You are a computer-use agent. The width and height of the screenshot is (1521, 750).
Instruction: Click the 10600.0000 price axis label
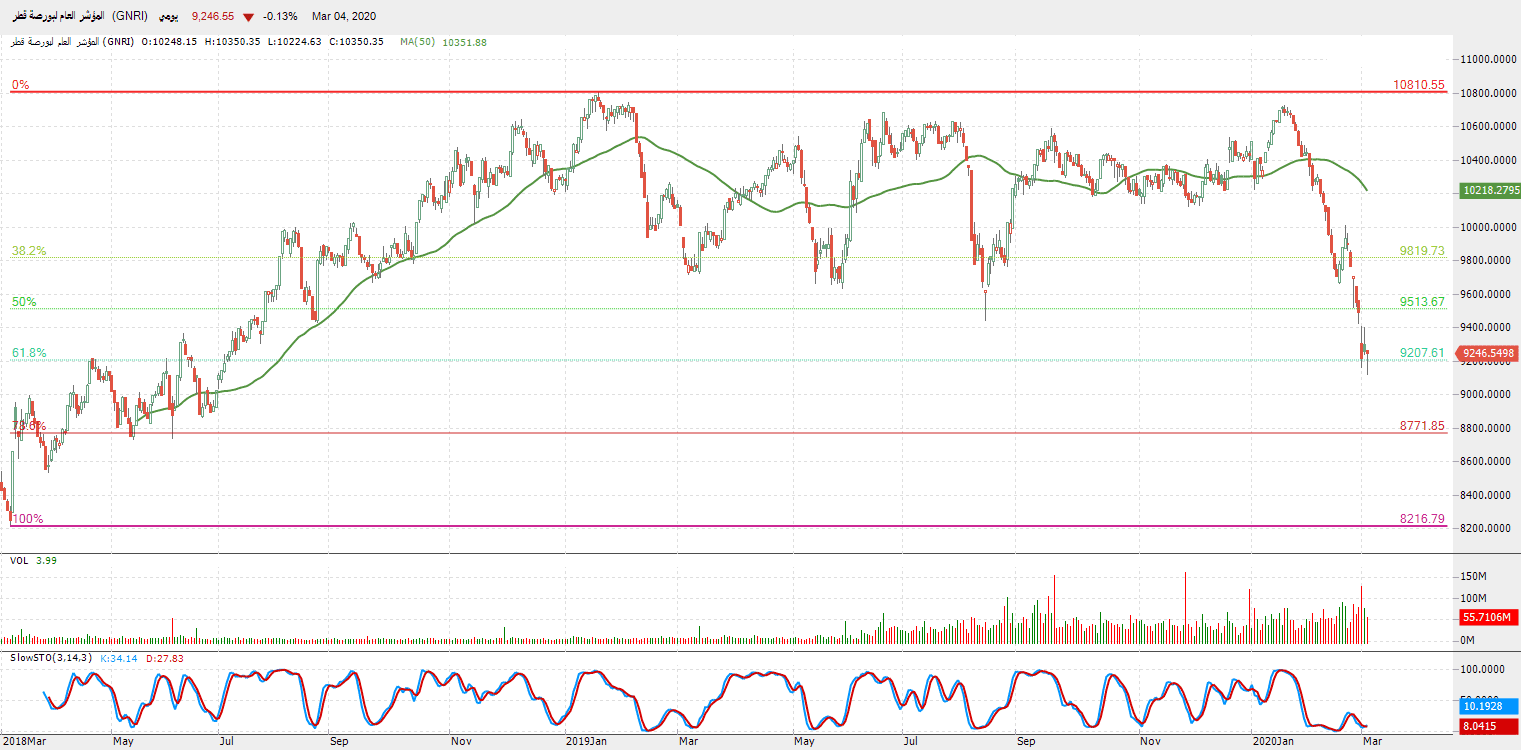(1489, 126)
